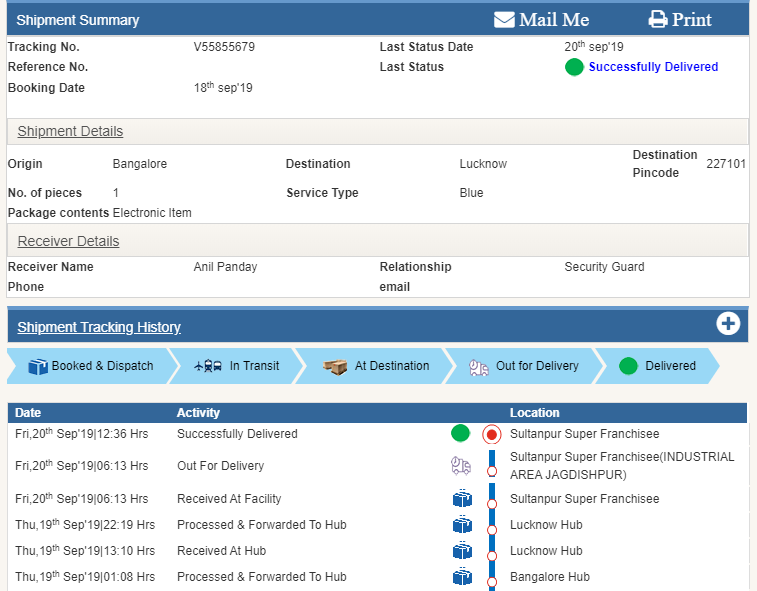The width and height of the screenshot is (757, 591).
Task: Click box icon in Received At Hub row
Action: 461,551
